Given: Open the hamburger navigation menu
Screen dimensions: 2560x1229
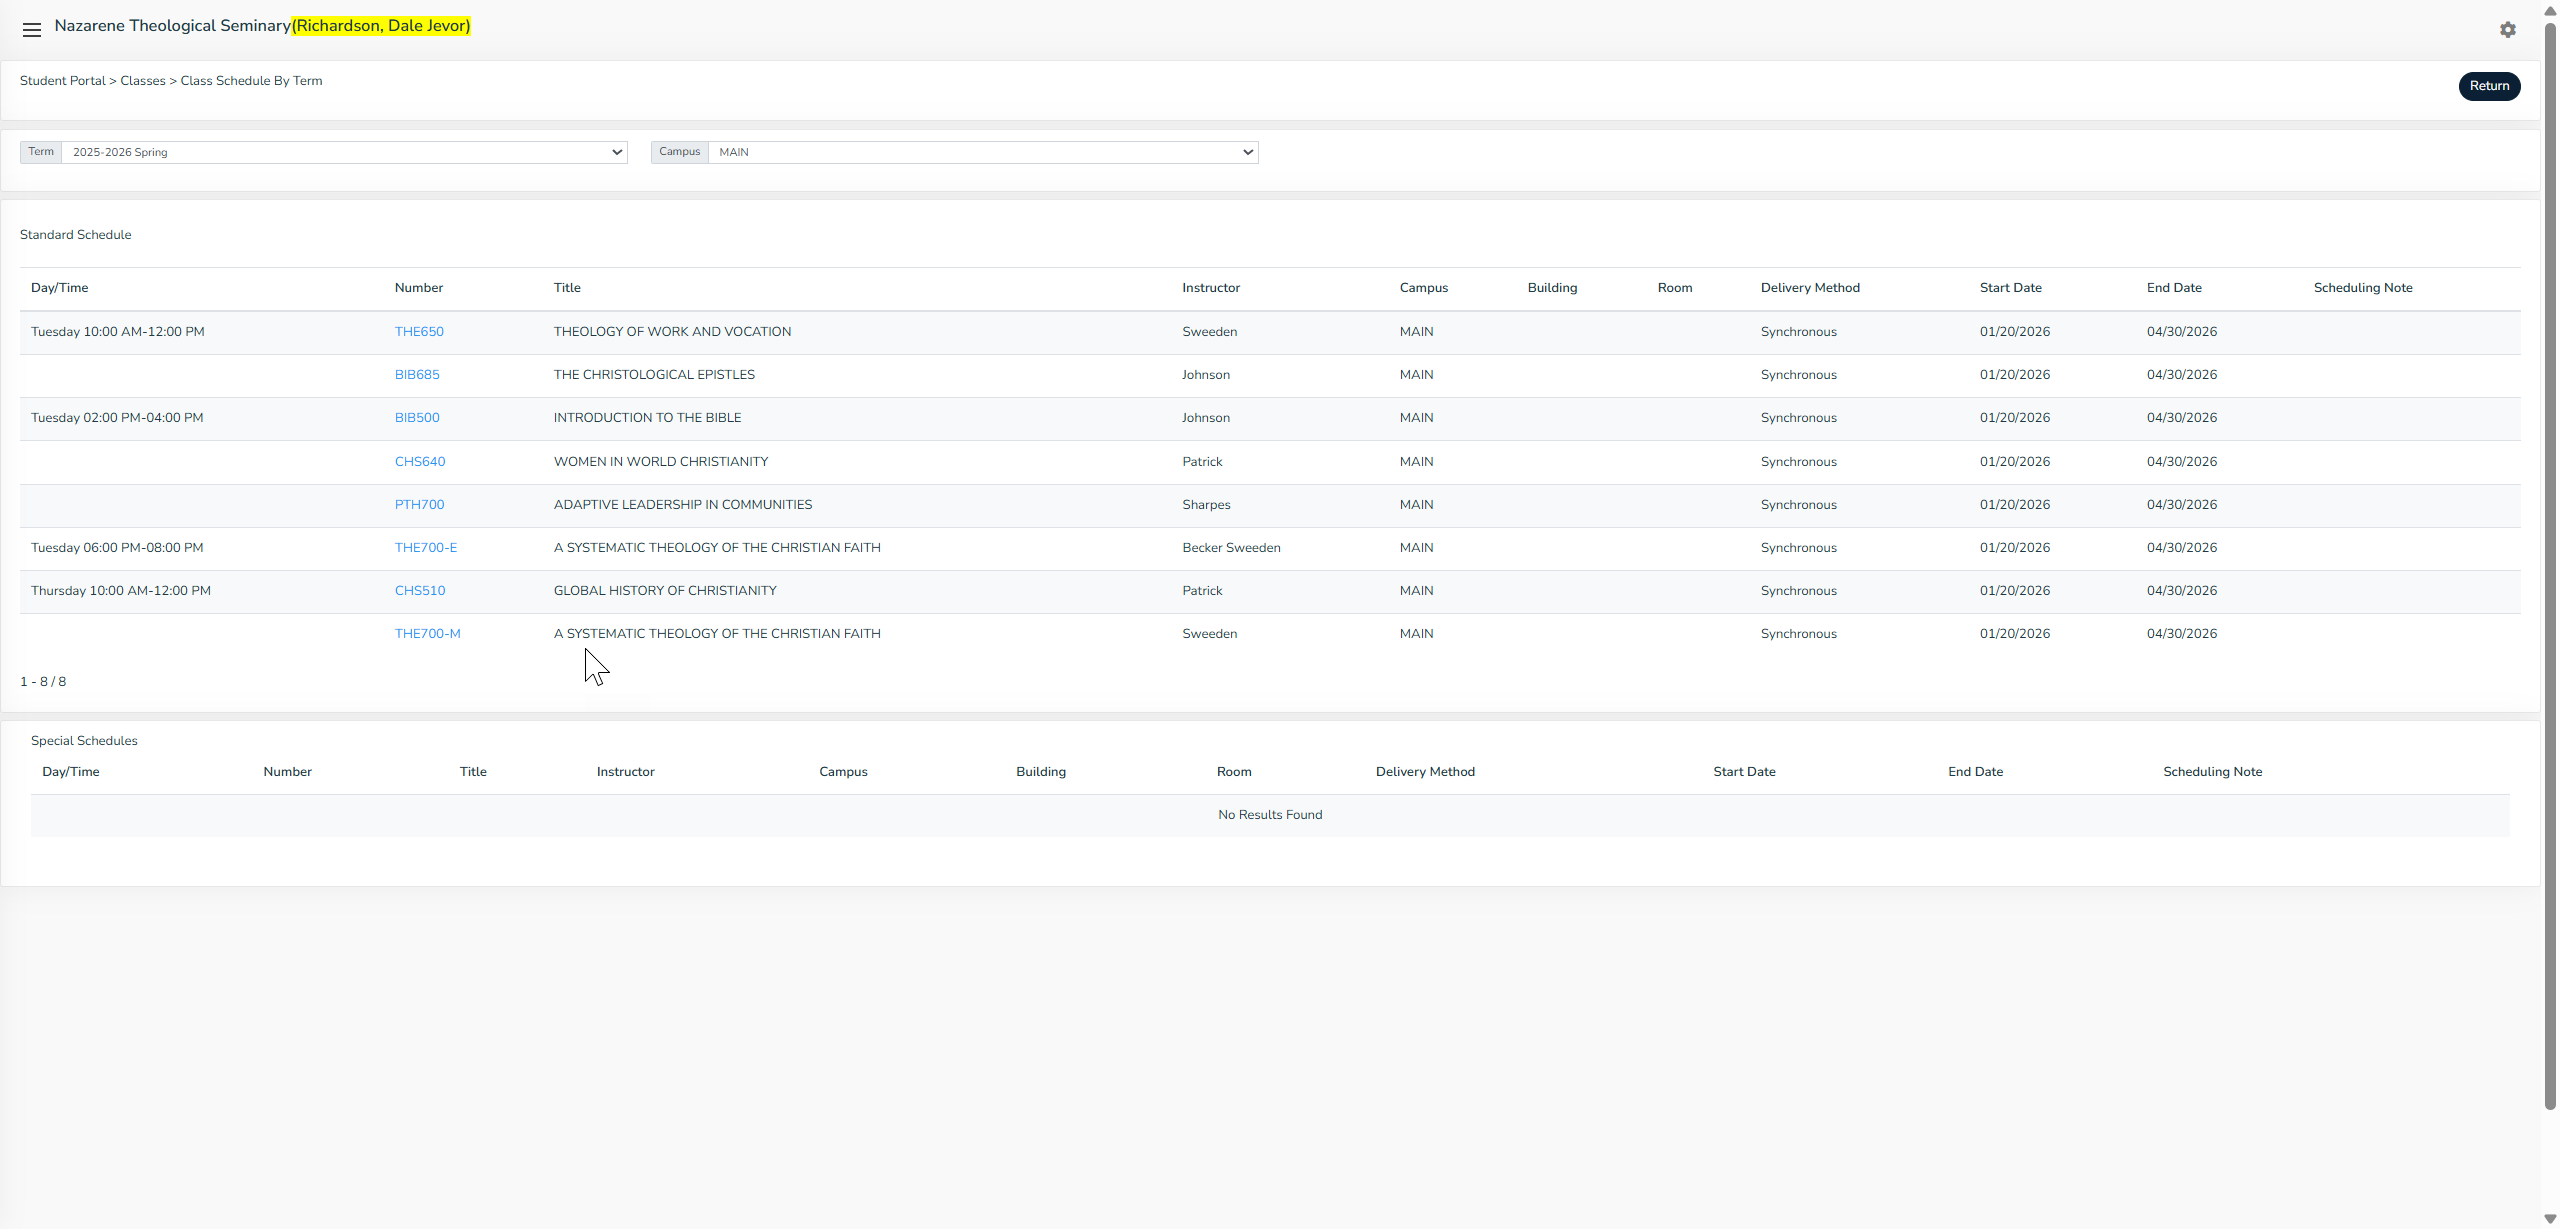Looking at the screenshot, I should (32, 30).
